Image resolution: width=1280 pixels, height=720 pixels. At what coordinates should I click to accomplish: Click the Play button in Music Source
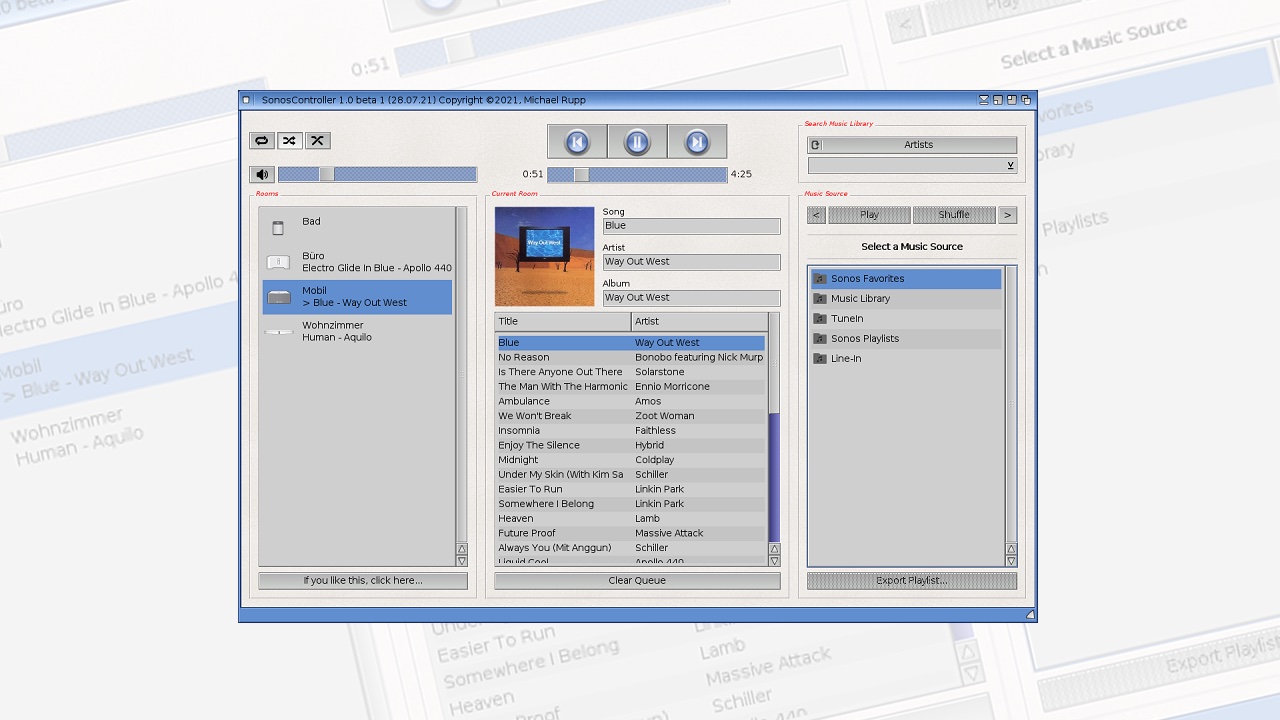click(869, 215)
